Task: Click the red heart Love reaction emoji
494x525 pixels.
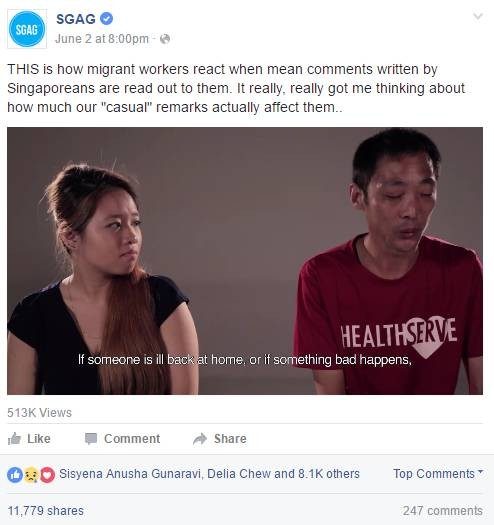Action: [x=47, y=475]
